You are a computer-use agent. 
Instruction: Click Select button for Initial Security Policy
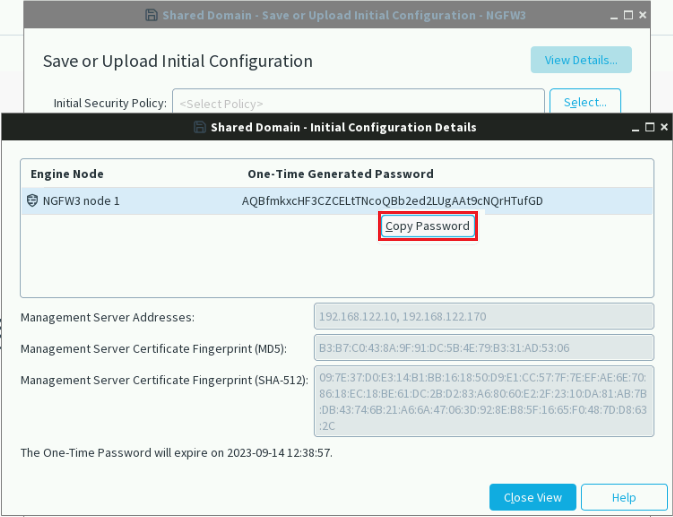click(x=585, y=102)
